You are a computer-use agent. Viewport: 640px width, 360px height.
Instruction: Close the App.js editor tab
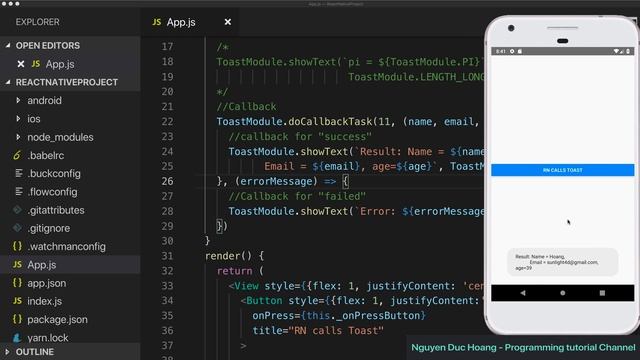click(x=228, y=22)
